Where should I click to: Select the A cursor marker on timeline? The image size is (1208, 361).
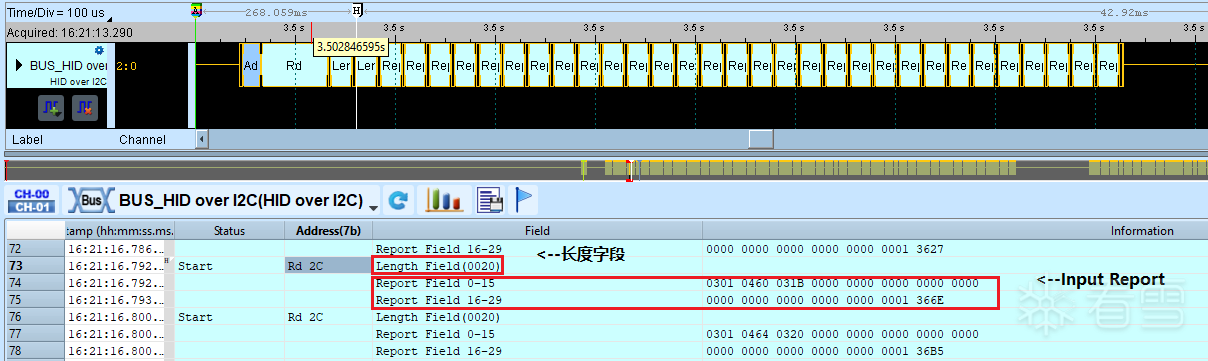click(x=196, y=9)
